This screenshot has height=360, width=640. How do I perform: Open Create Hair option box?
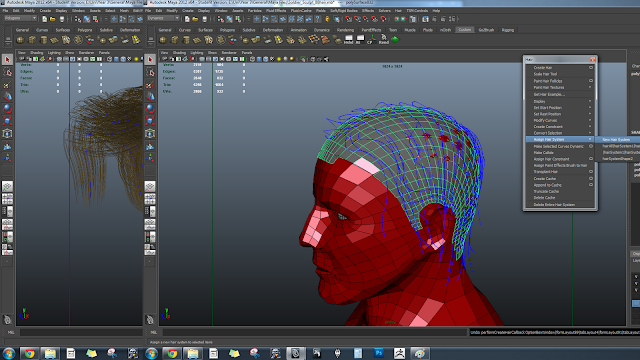[591, 68]
